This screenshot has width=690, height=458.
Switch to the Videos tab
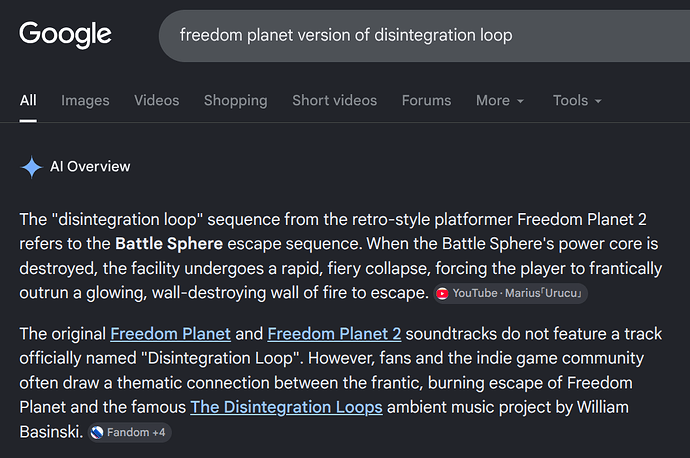pyautogui.click(x=157, y=101)
